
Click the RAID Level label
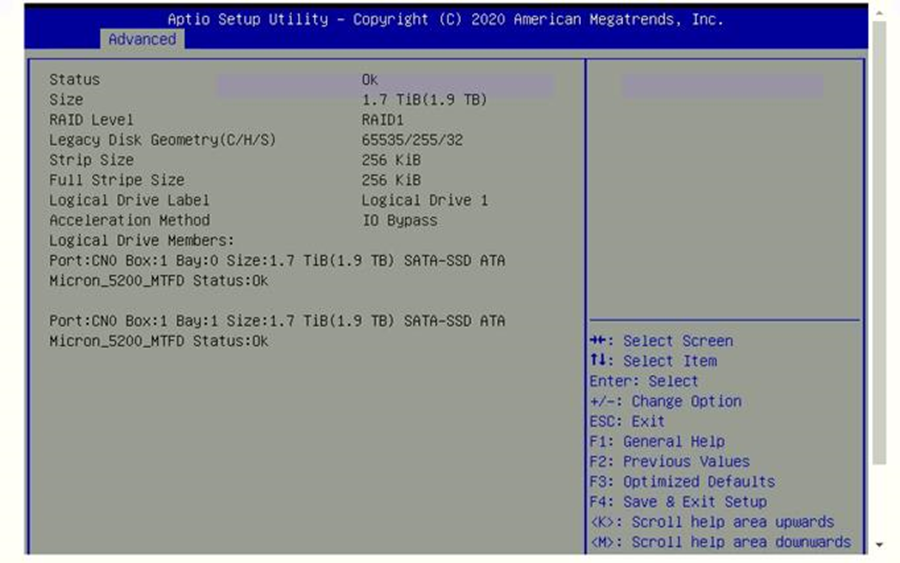click(x=91, y=119)
